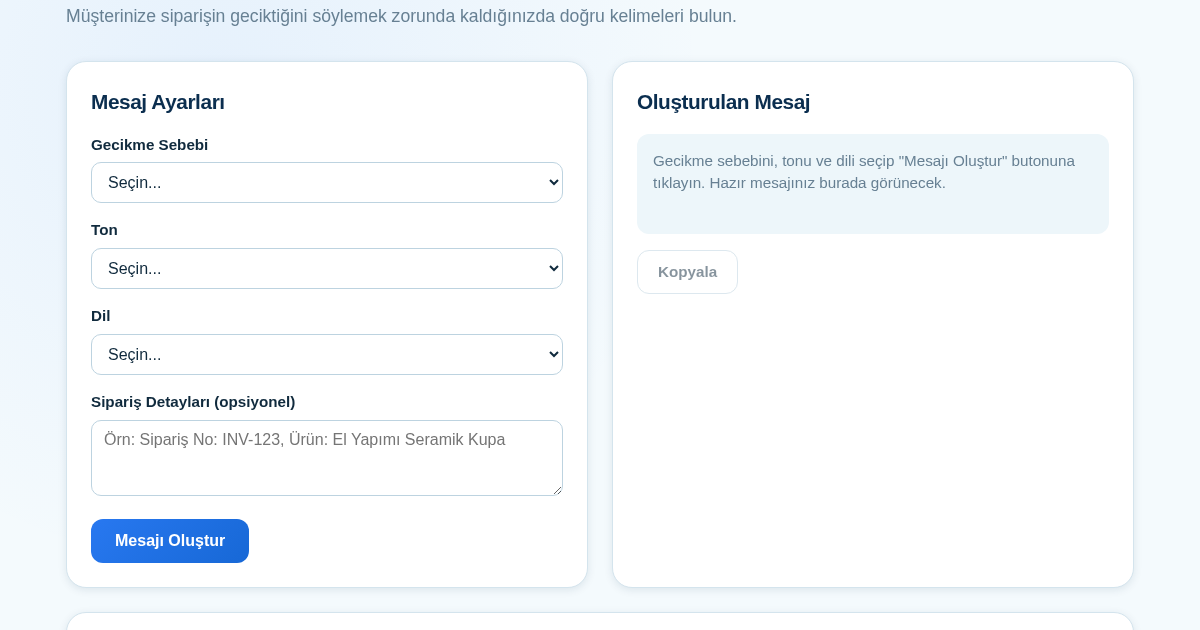Focus the Sipariş Detayları text area
This screenshot has width=1200, height=630.
327,458
